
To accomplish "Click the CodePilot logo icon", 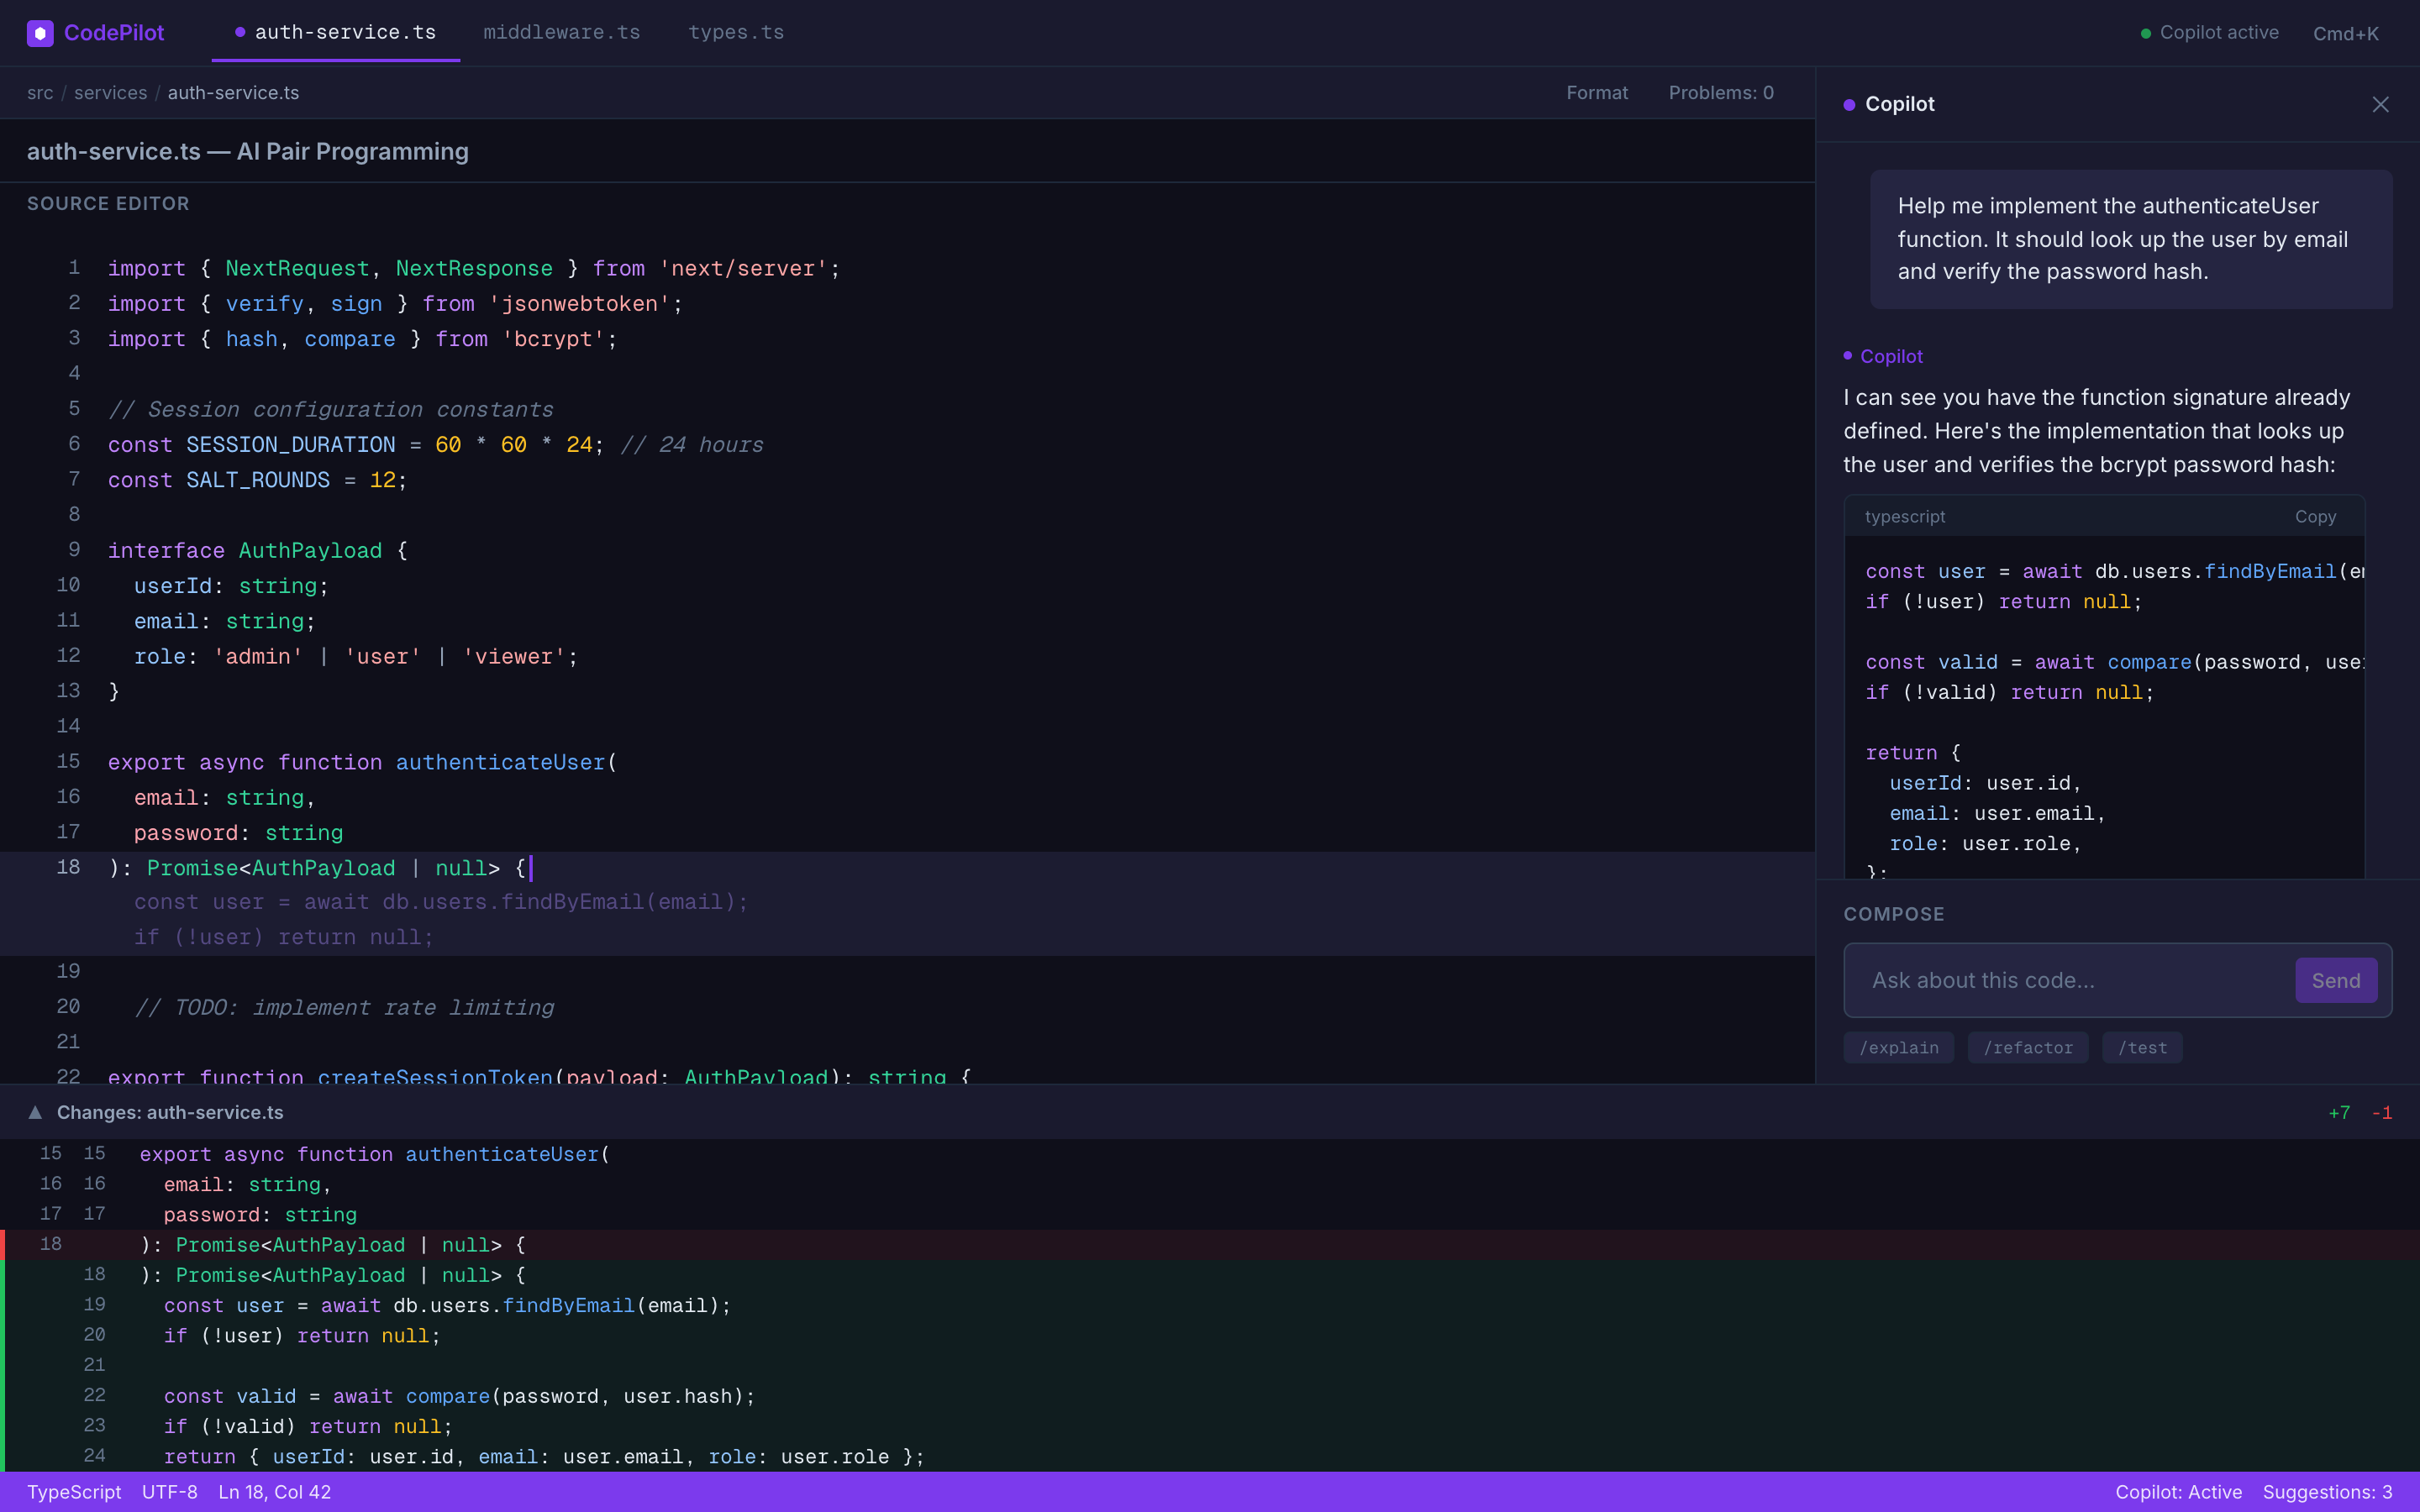I will pos(40,33).
